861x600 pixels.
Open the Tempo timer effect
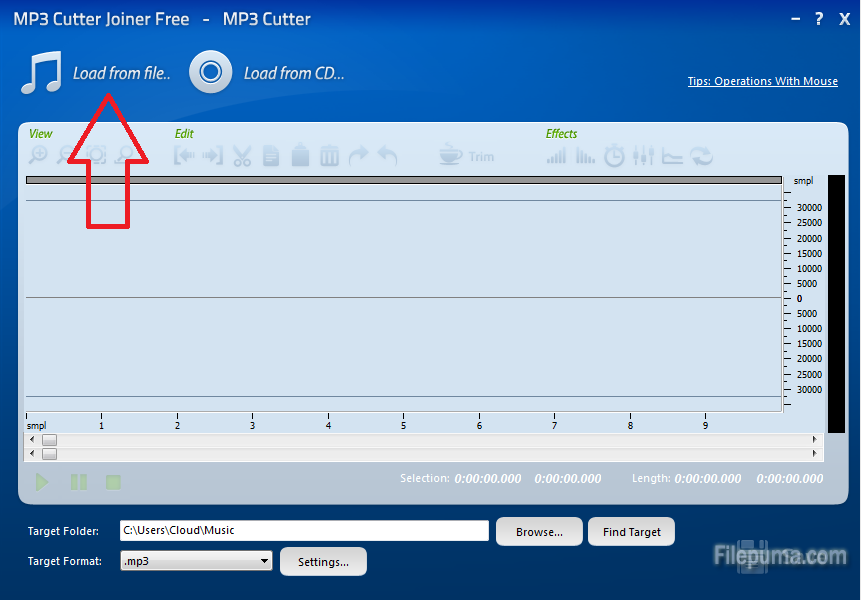pyautogui.click(x=614, y=155)
